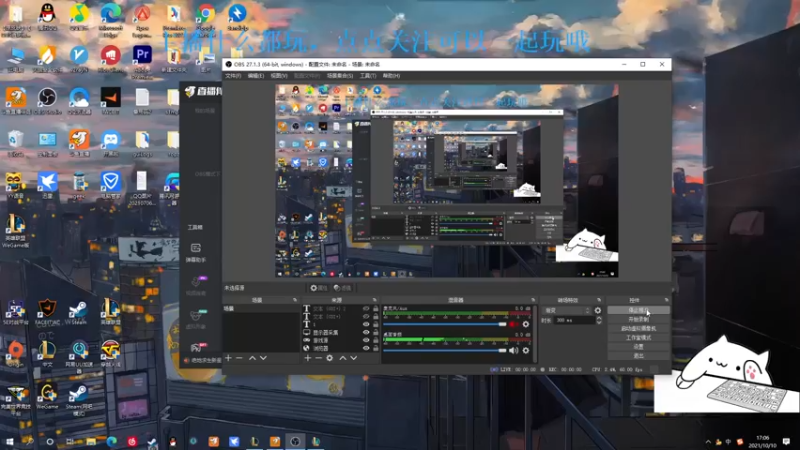Click the 时长 300 ms duration field
Screen dimensions: 800x450
[x=574, y=320]
